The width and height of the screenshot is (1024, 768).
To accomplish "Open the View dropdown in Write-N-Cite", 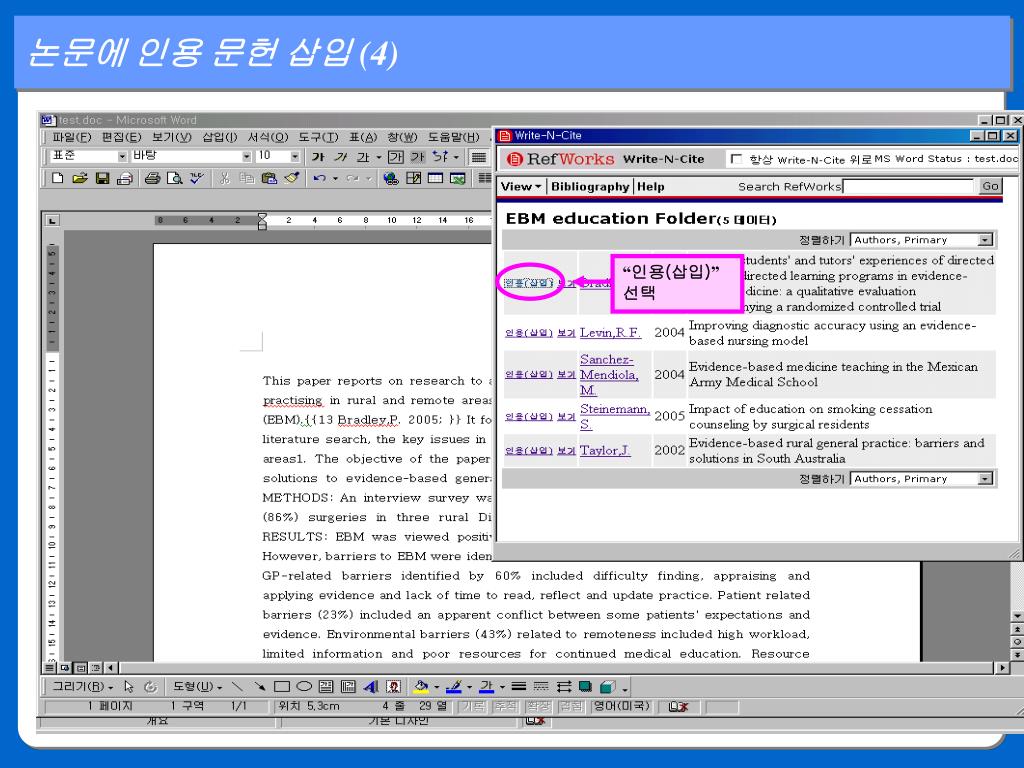I will (x=520, y=187).
